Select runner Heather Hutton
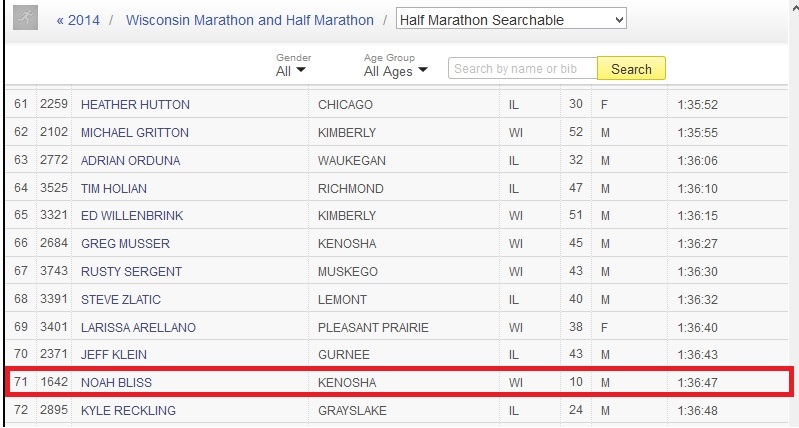Viewport: 799px width, 428px height. (135, 104)
